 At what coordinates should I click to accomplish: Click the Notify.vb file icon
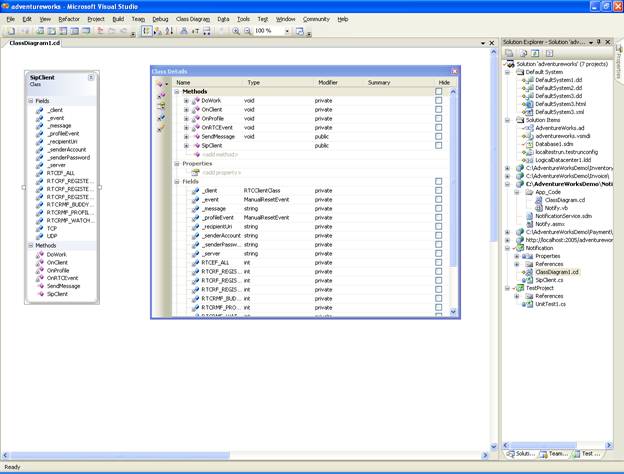539,208
